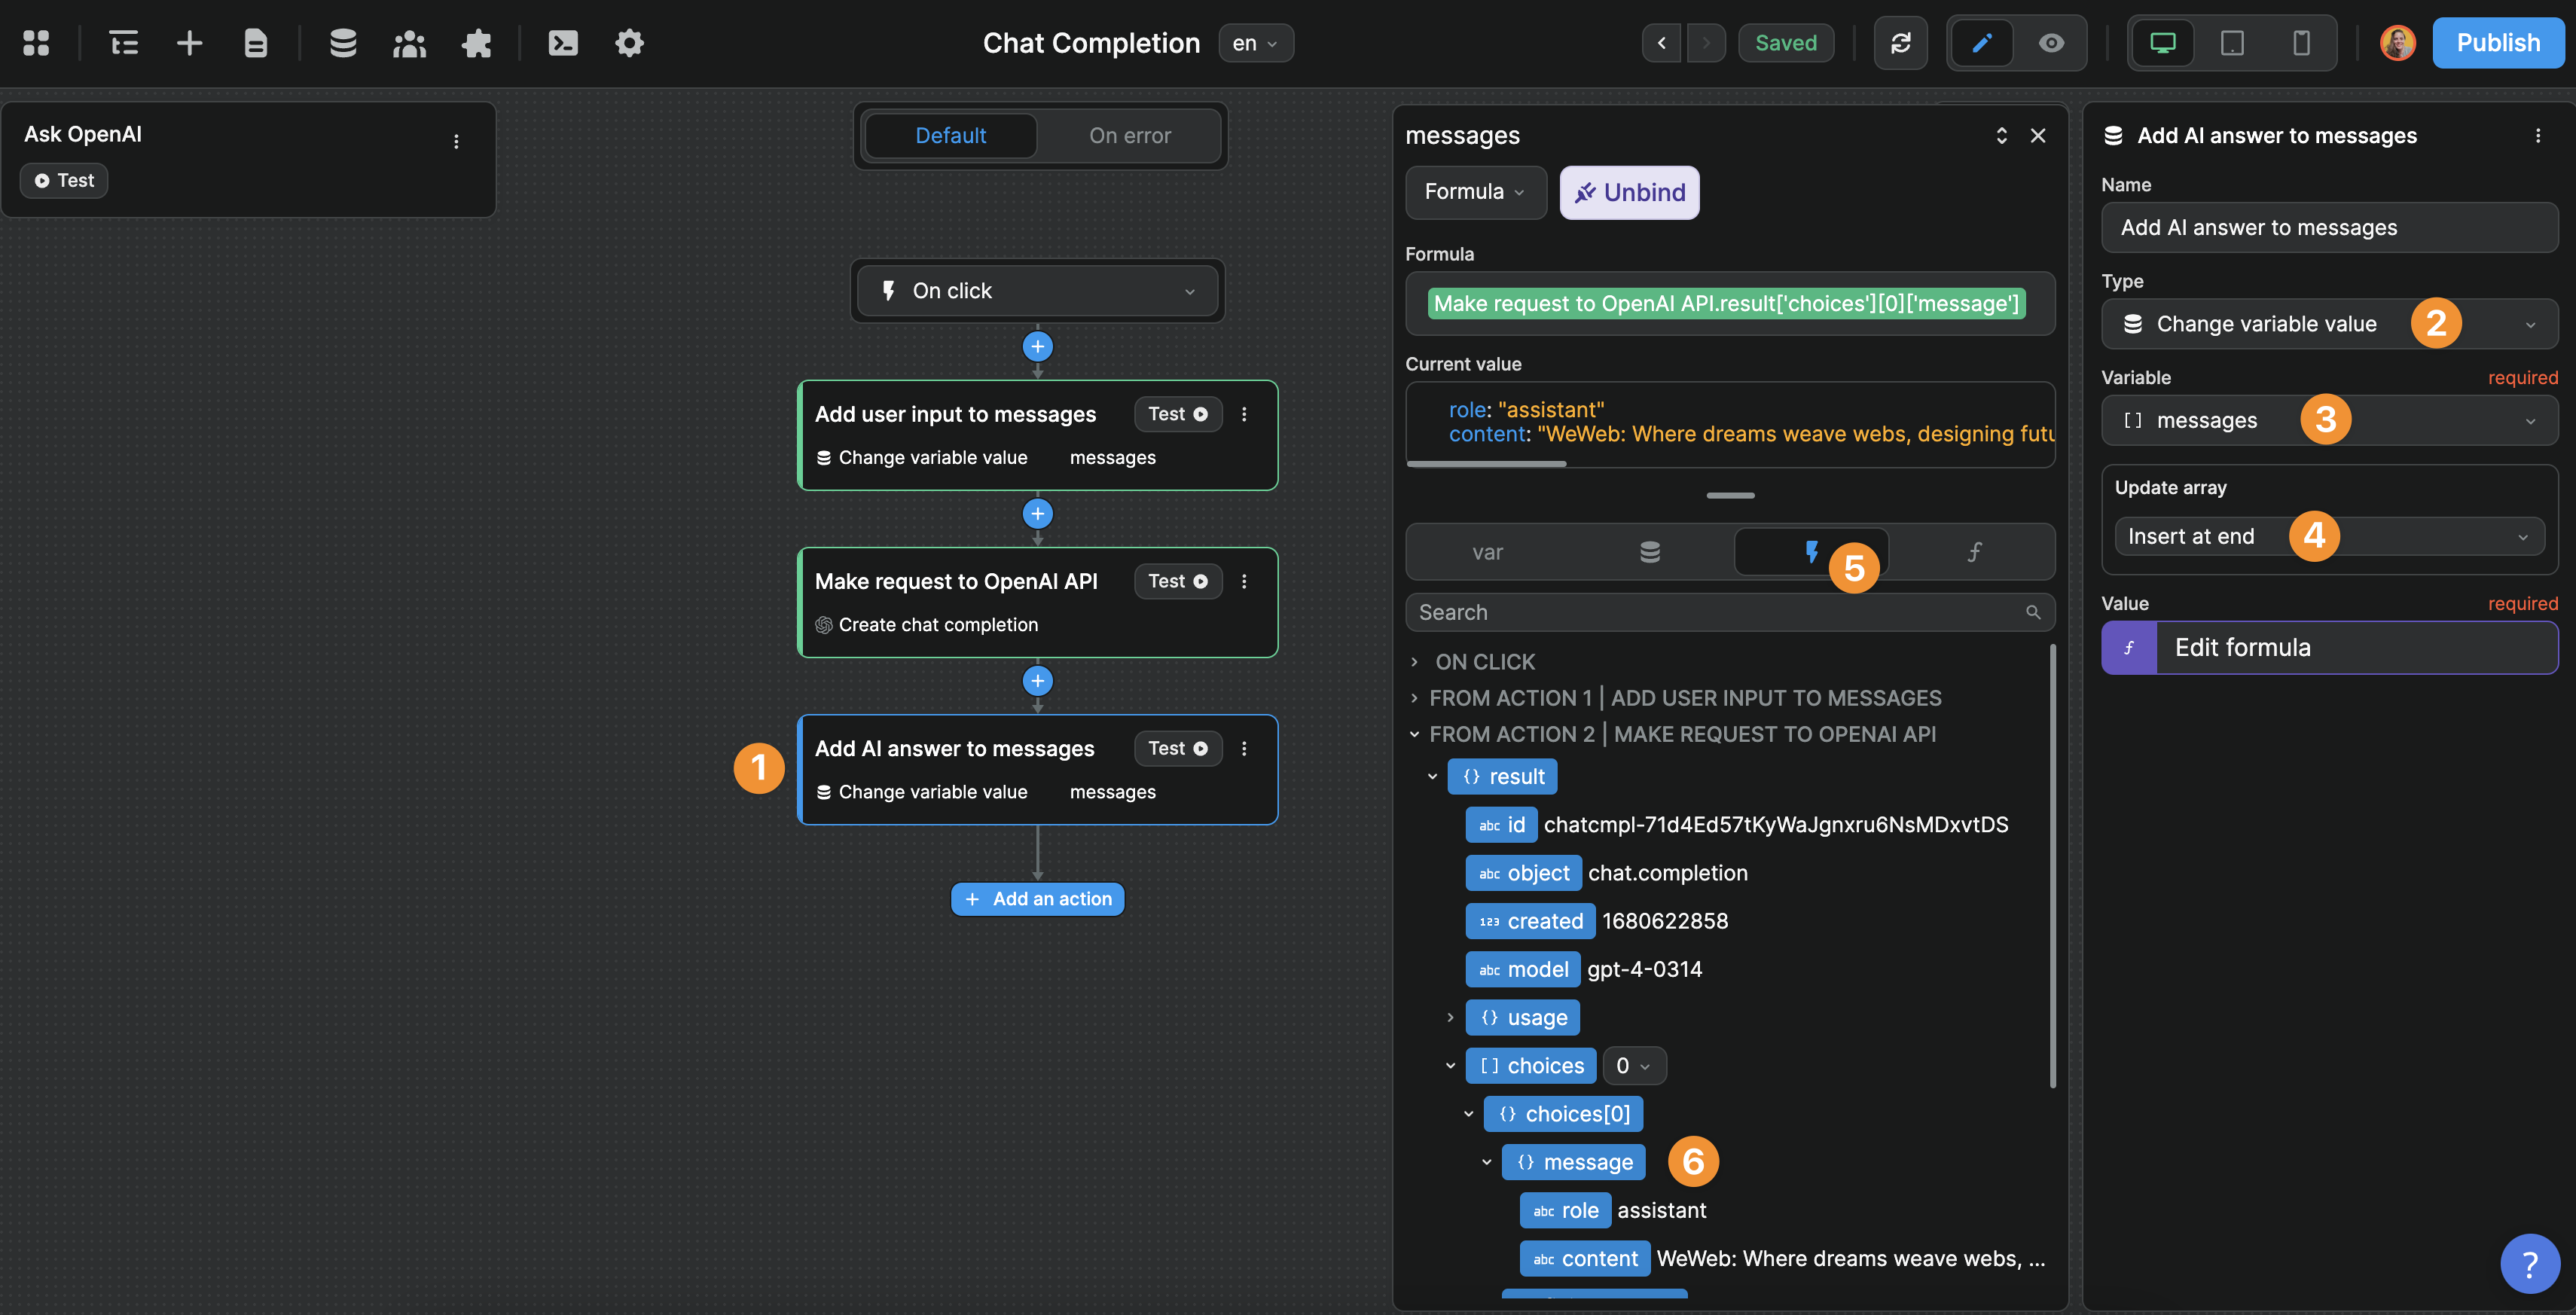Switch to the On error tab

click(x=1130, y=135)
